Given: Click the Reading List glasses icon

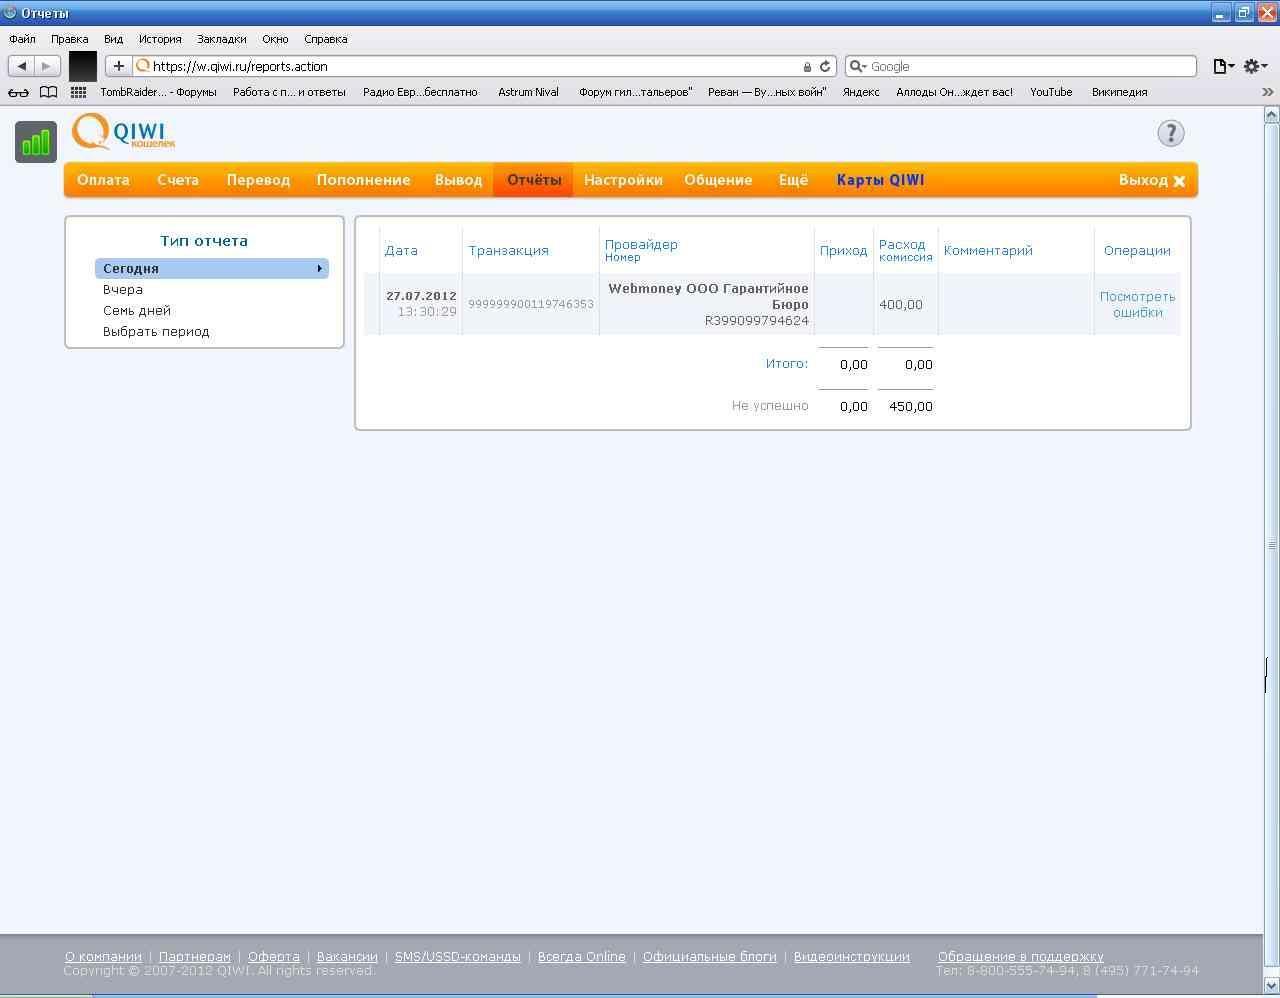Looking at the screenshot, I should click(x=18, y=92).
